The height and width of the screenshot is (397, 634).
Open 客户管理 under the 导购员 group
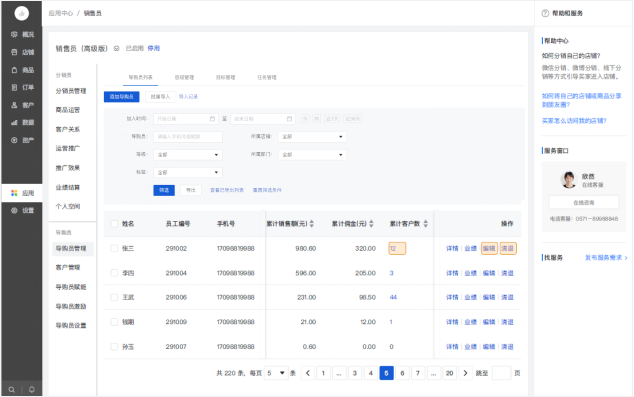[x=68, y=267]
